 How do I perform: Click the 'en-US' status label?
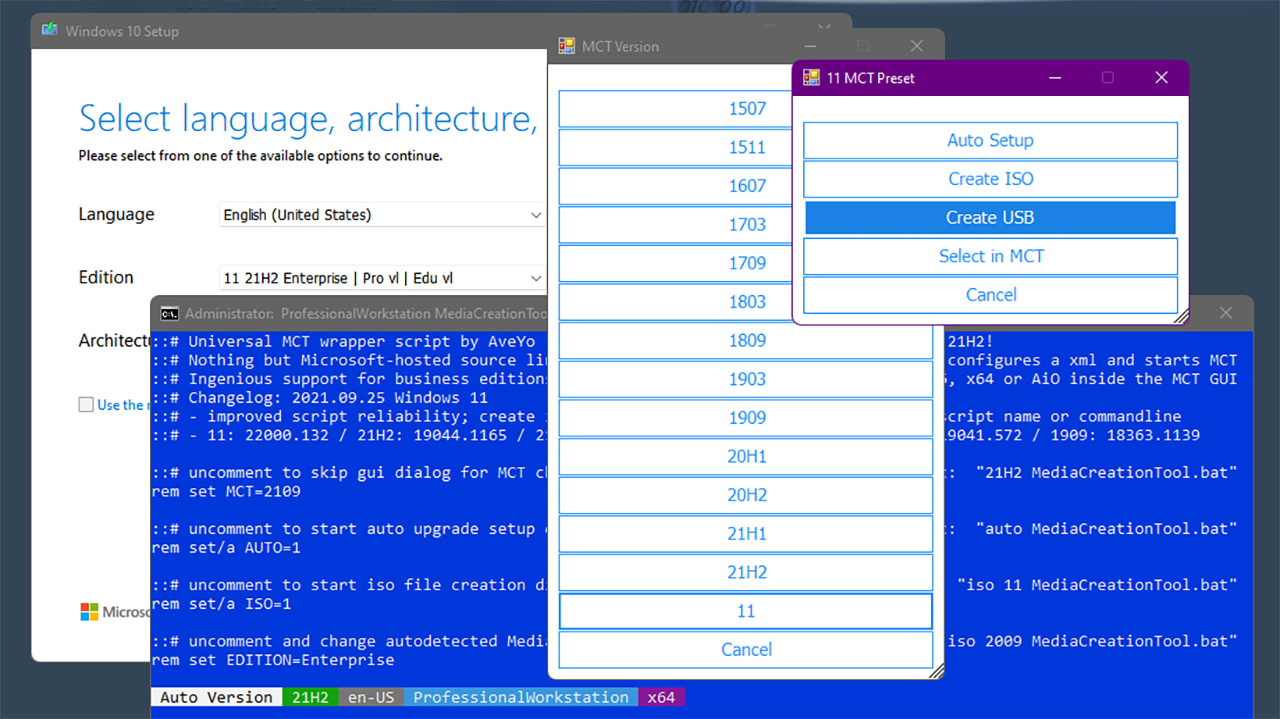[371, 697]
